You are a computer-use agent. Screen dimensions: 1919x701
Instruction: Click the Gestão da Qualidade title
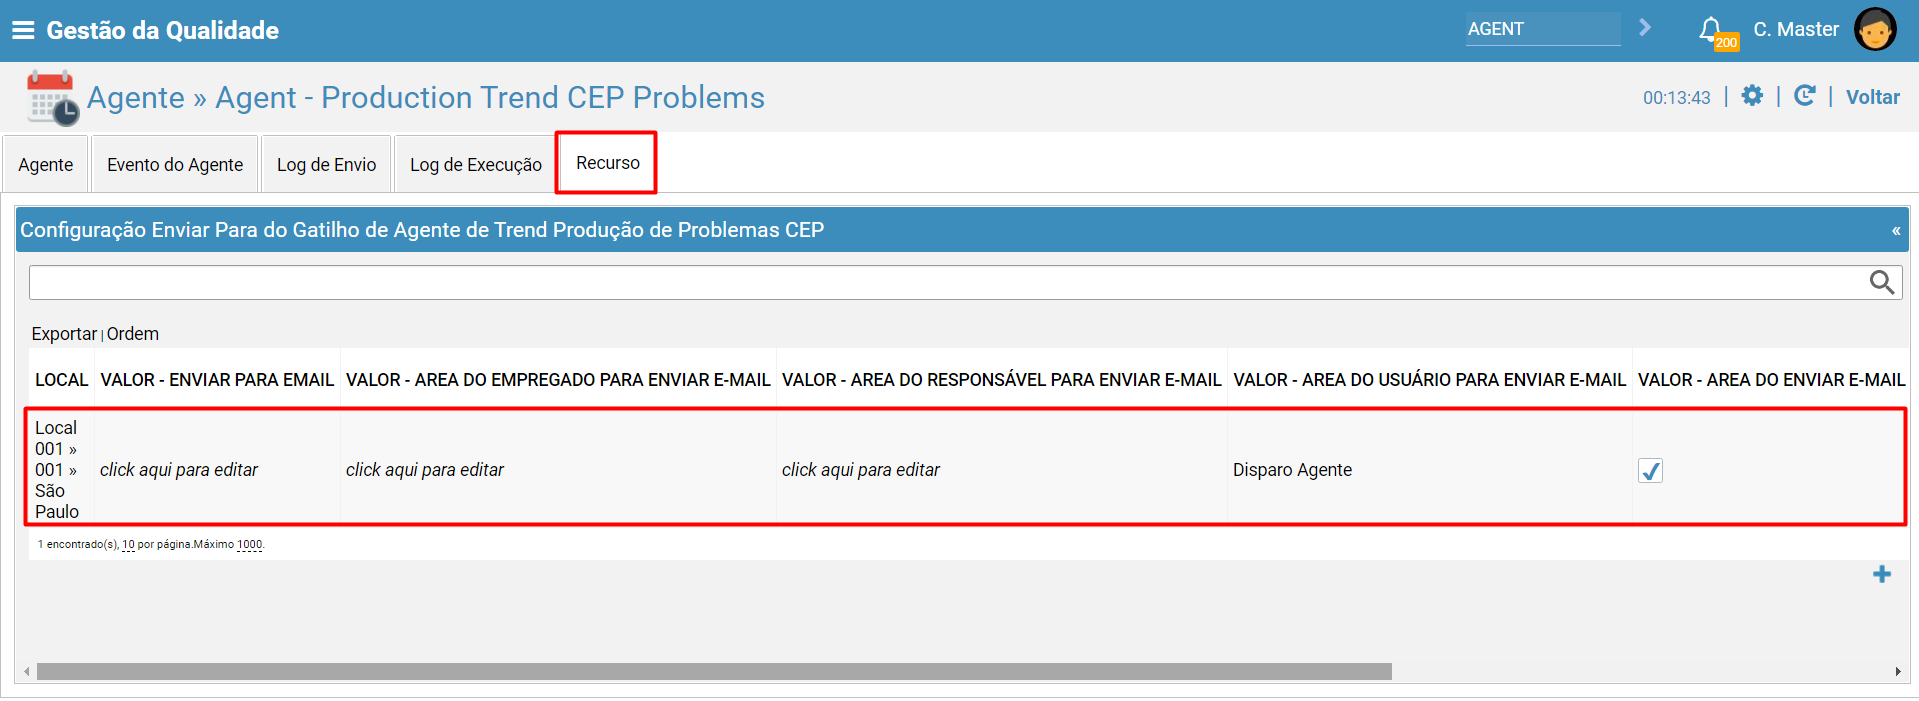163,30
